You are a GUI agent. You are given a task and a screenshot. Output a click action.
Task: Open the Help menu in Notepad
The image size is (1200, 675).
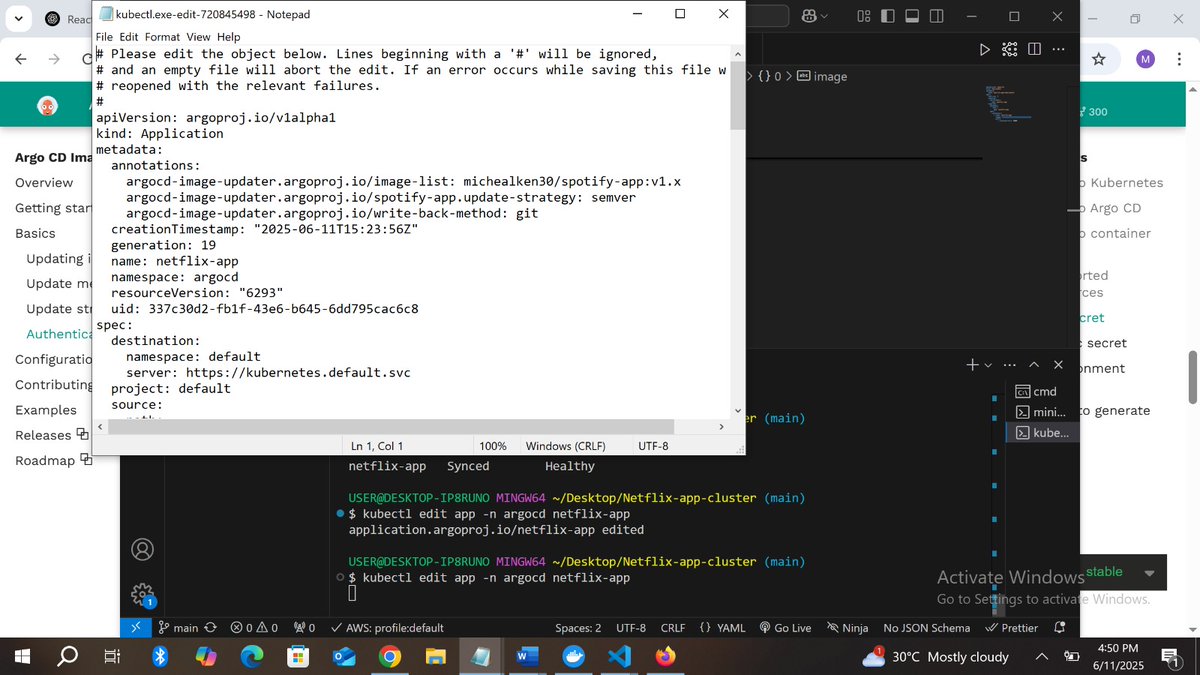228,37
